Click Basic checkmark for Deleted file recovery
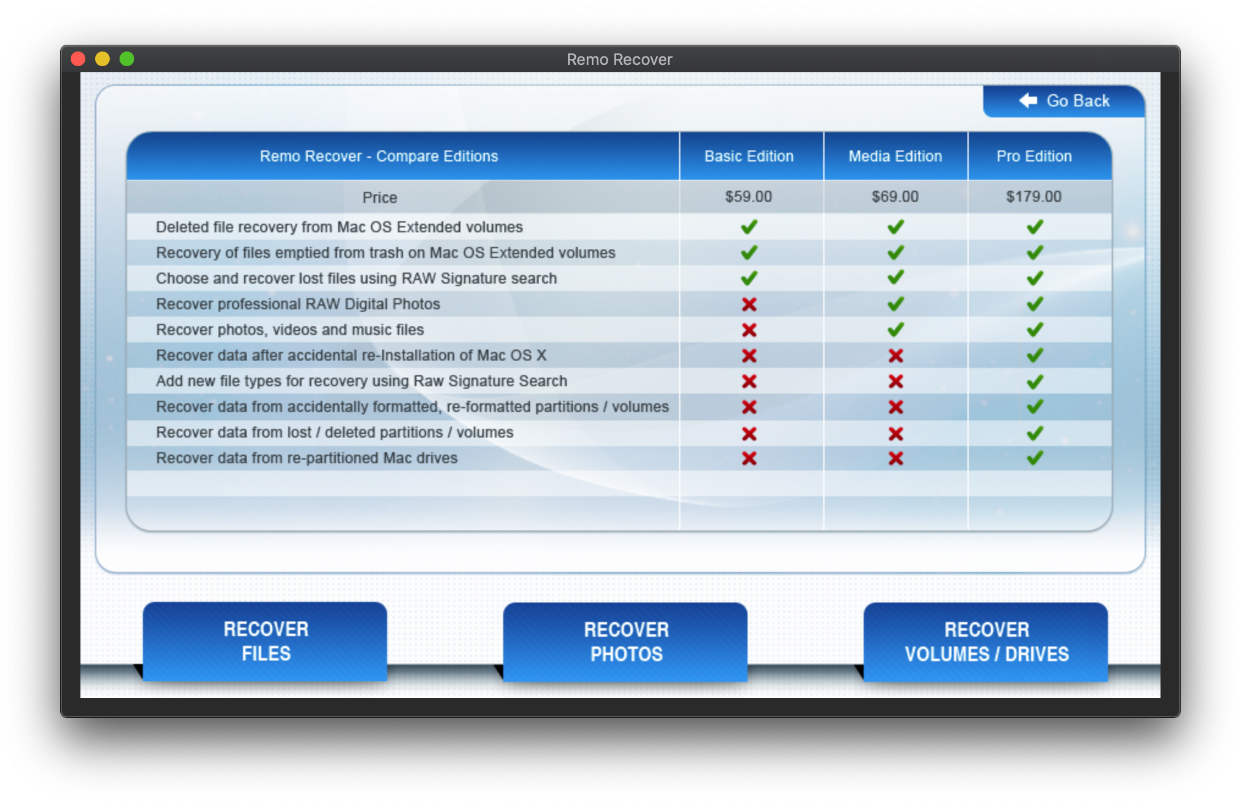The height and width of the screenshot is (809, 1240). (x=749, y=227)
